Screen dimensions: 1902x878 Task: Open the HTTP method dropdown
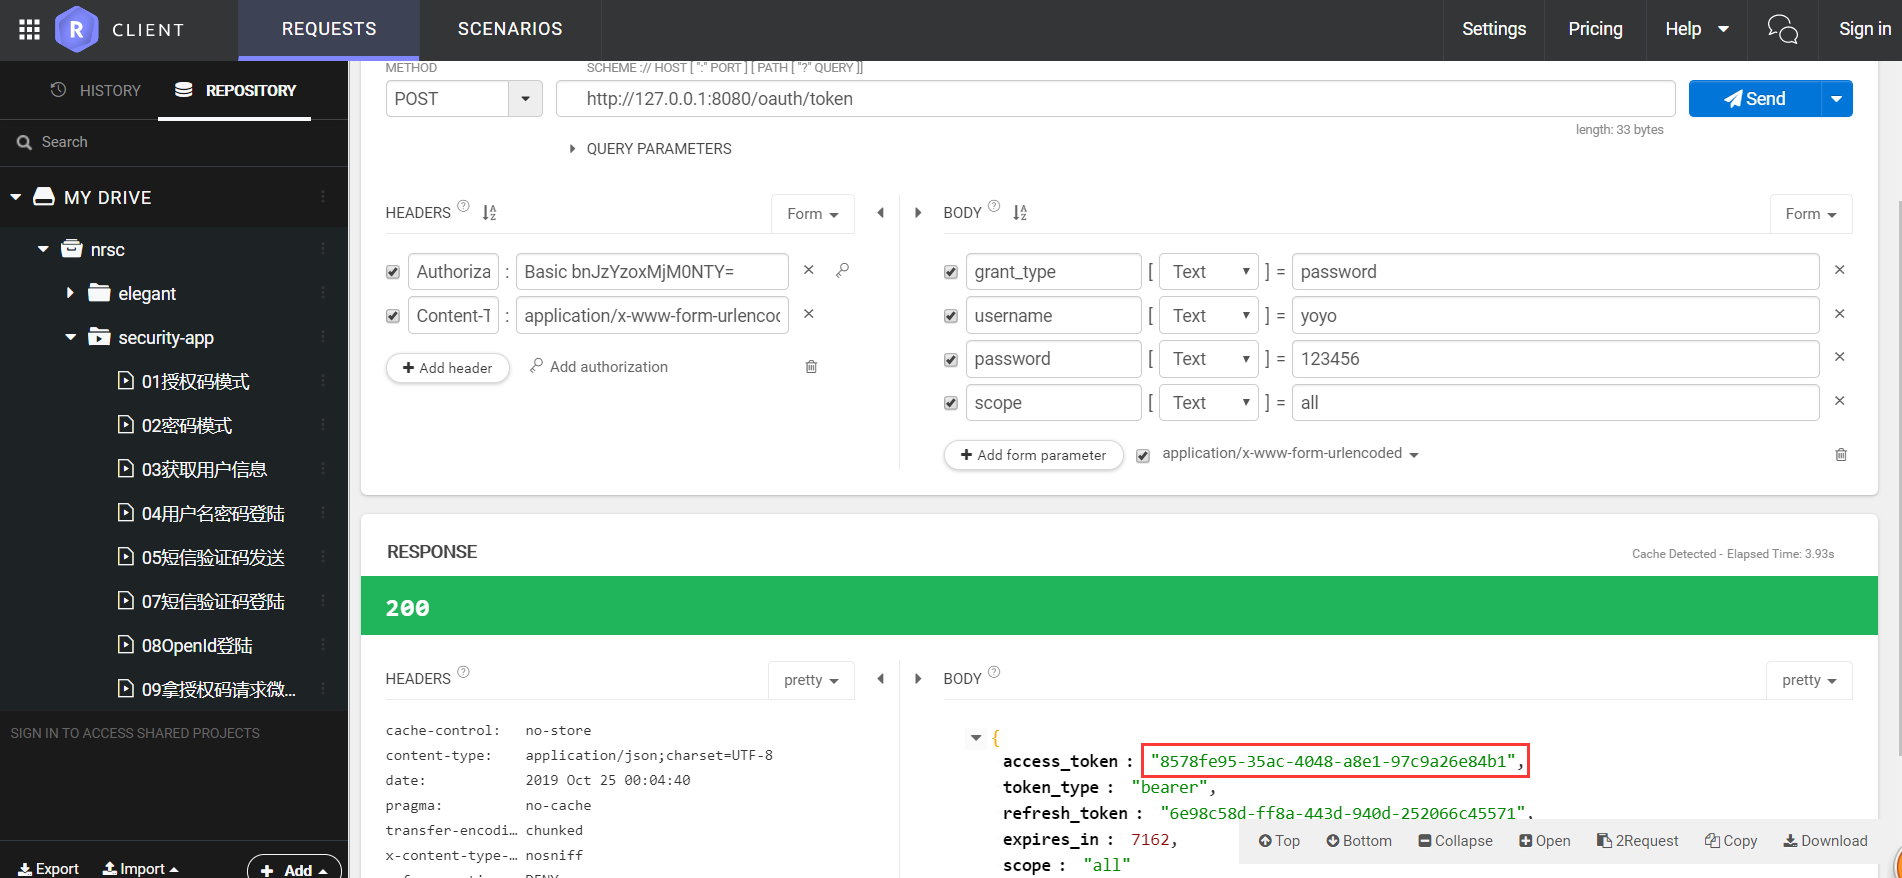525,99
